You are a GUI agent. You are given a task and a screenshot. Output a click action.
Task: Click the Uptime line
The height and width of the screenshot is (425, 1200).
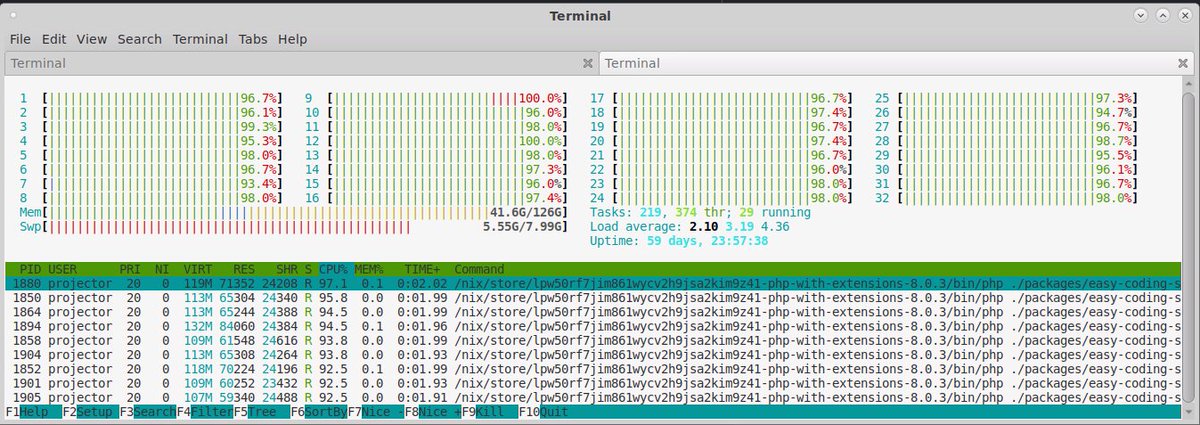tap(679, 241)
